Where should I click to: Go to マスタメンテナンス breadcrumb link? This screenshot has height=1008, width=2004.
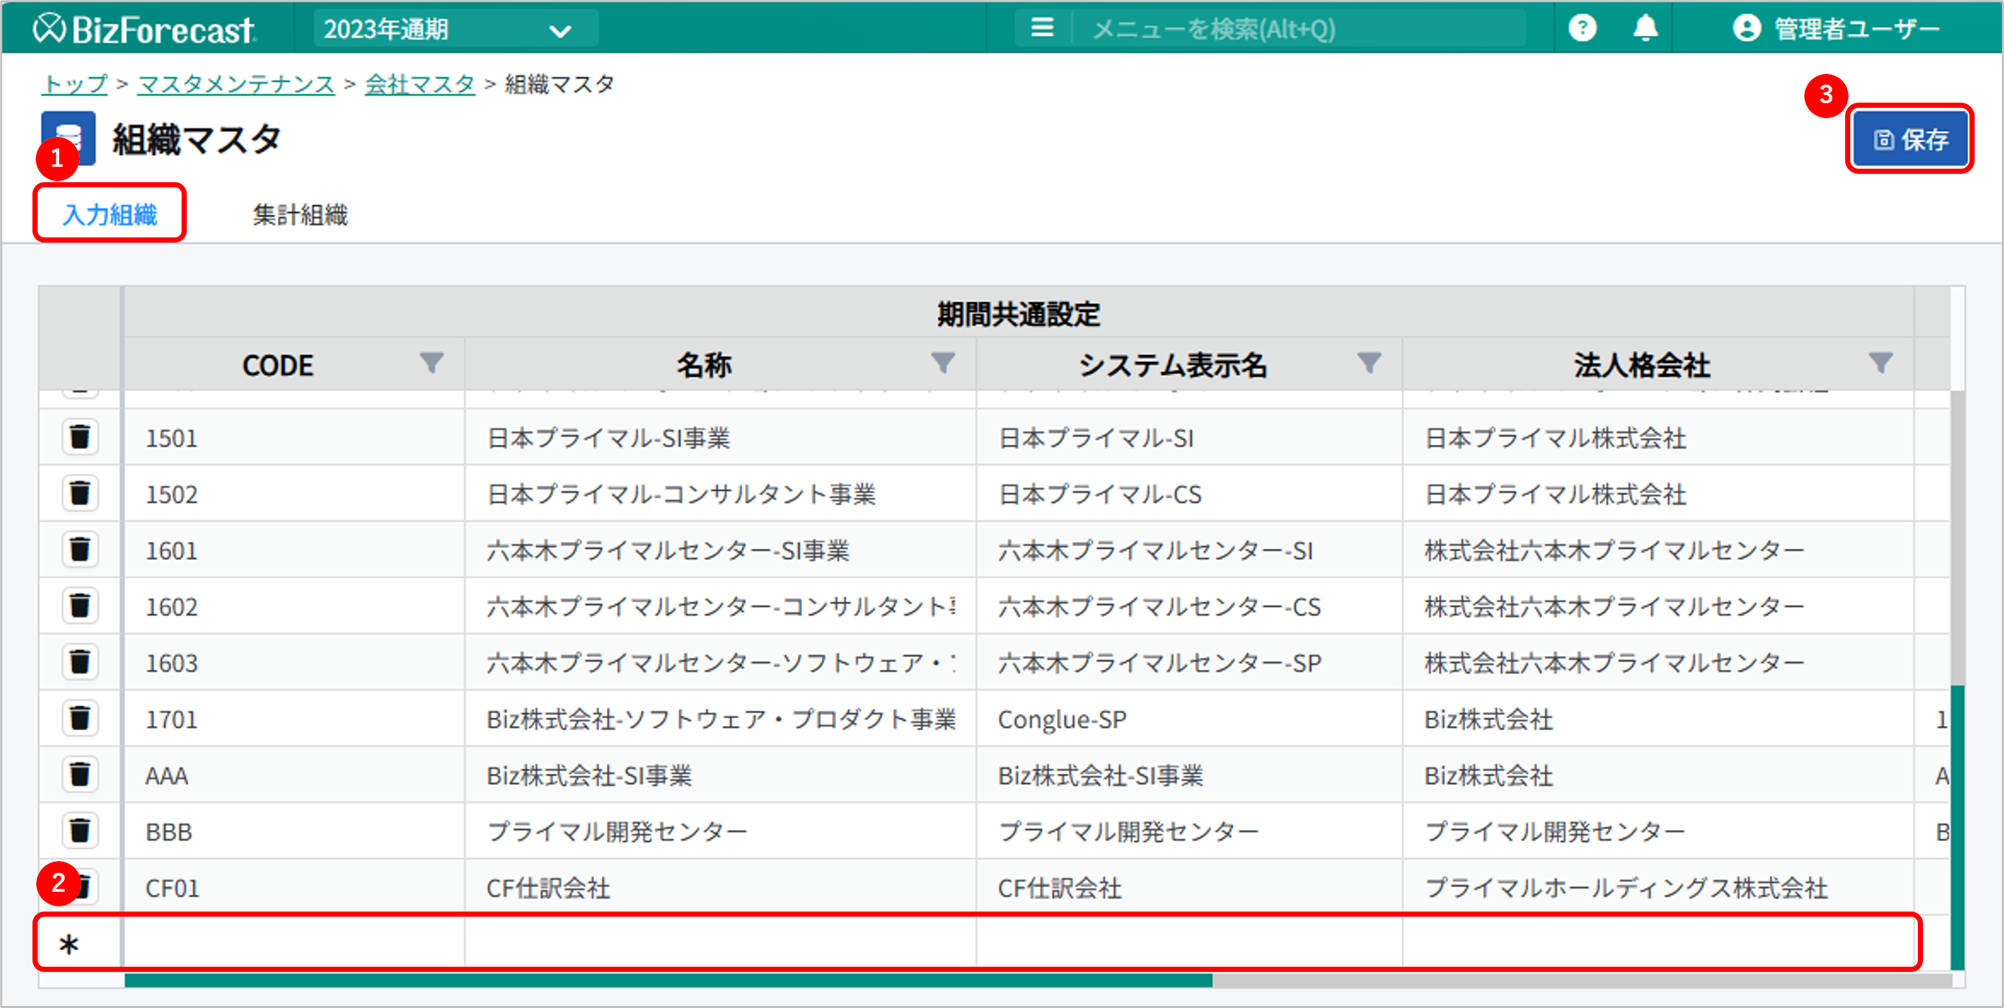pos(236,84)
